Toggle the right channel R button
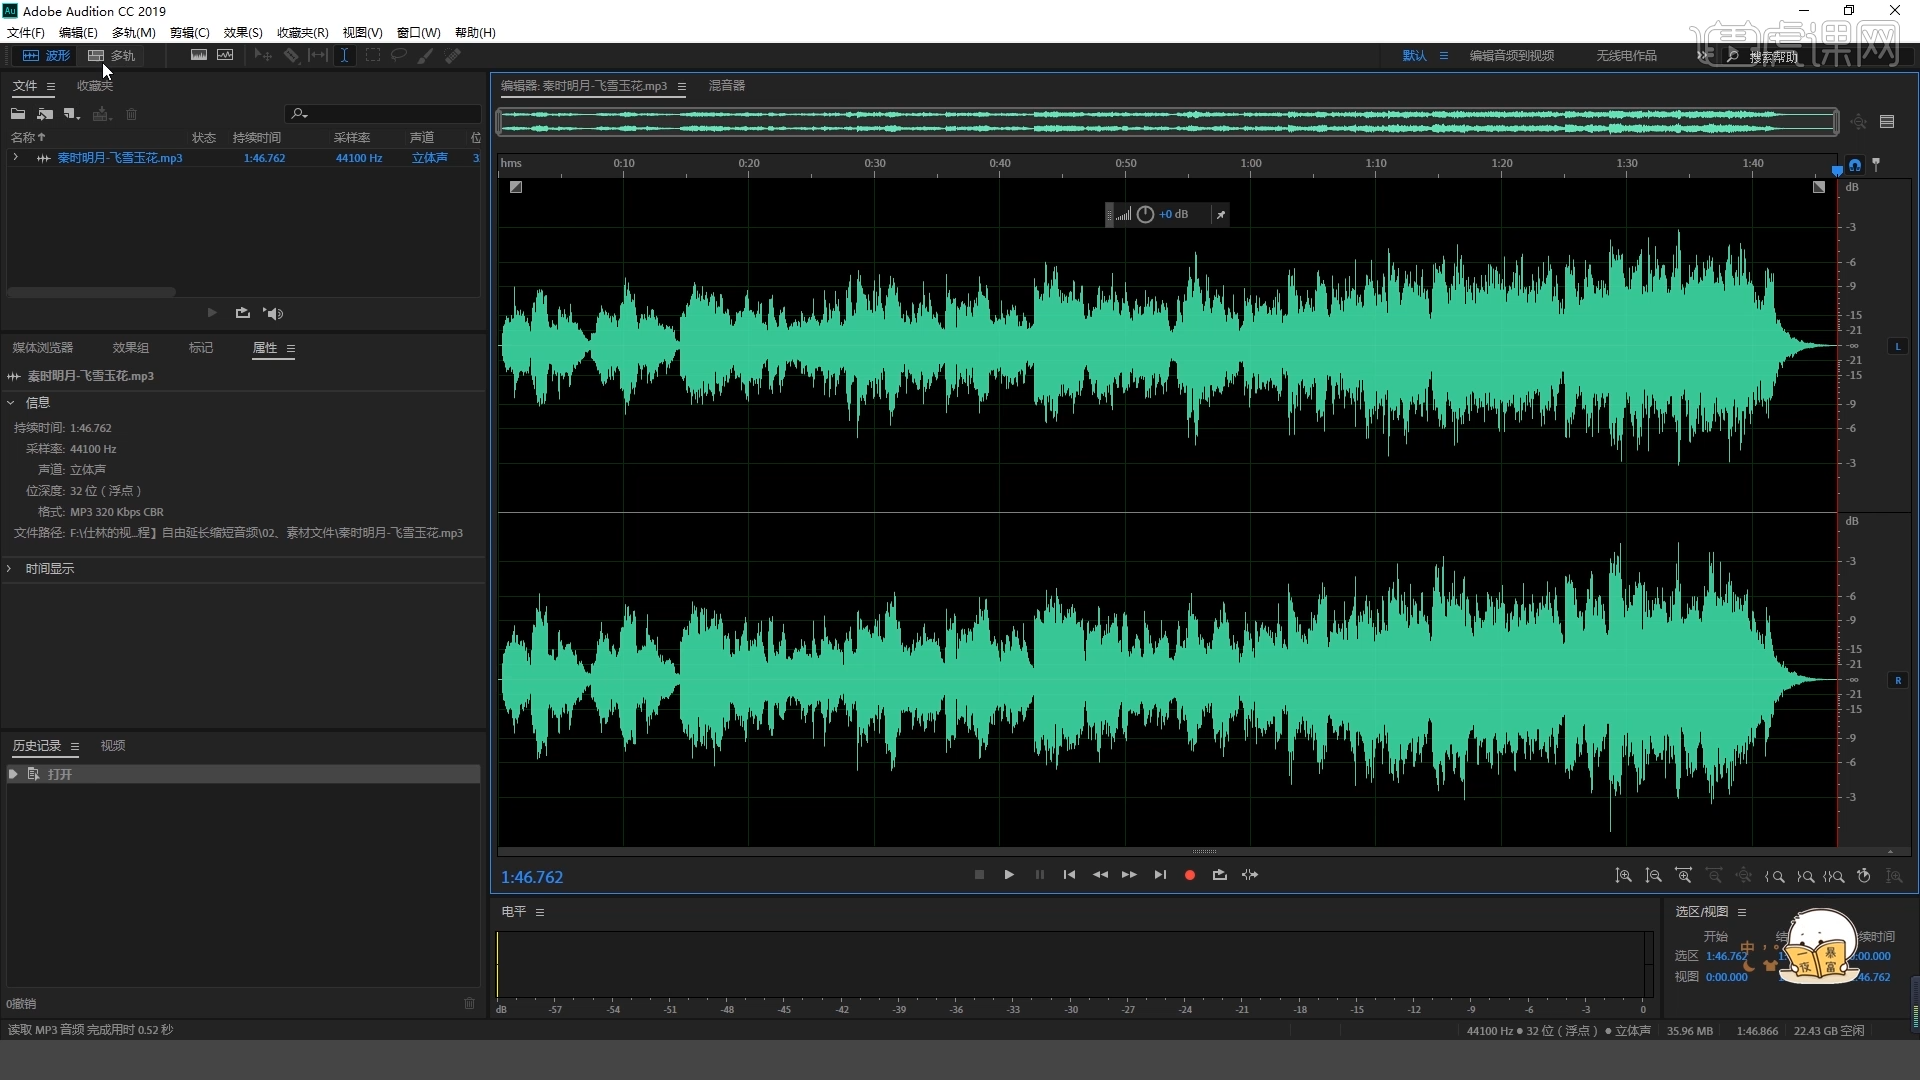Image resolution: width=1920 pixels, height=1080 pixels. pos(1897,681)
